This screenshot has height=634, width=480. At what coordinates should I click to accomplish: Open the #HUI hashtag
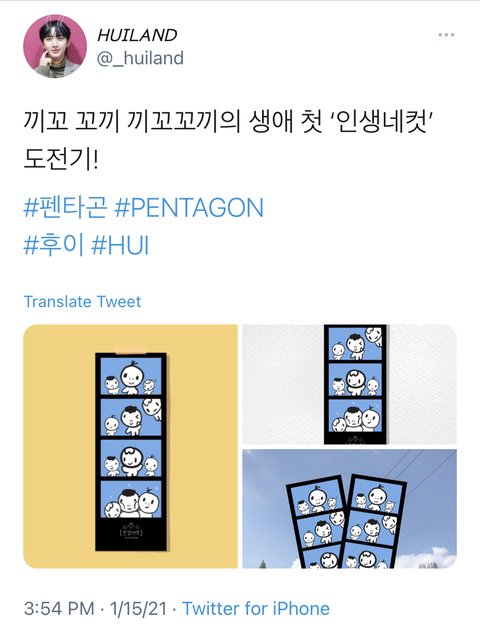click(x=121, y=245)
